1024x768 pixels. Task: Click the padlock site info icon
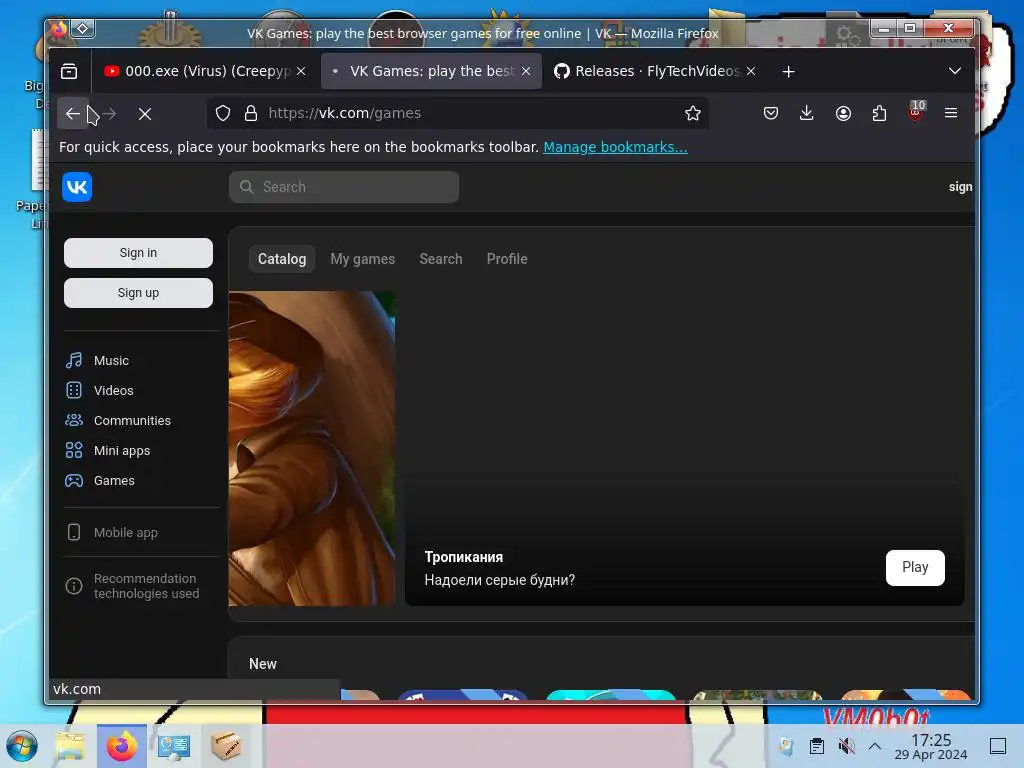(x=251, y=114)
